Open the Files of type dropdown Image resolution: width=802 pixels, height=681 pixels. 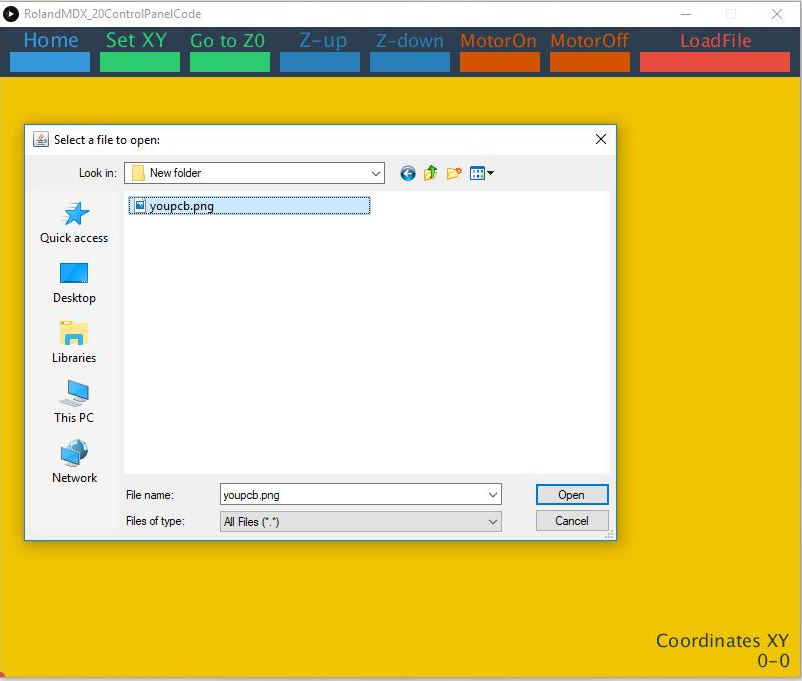361,521
